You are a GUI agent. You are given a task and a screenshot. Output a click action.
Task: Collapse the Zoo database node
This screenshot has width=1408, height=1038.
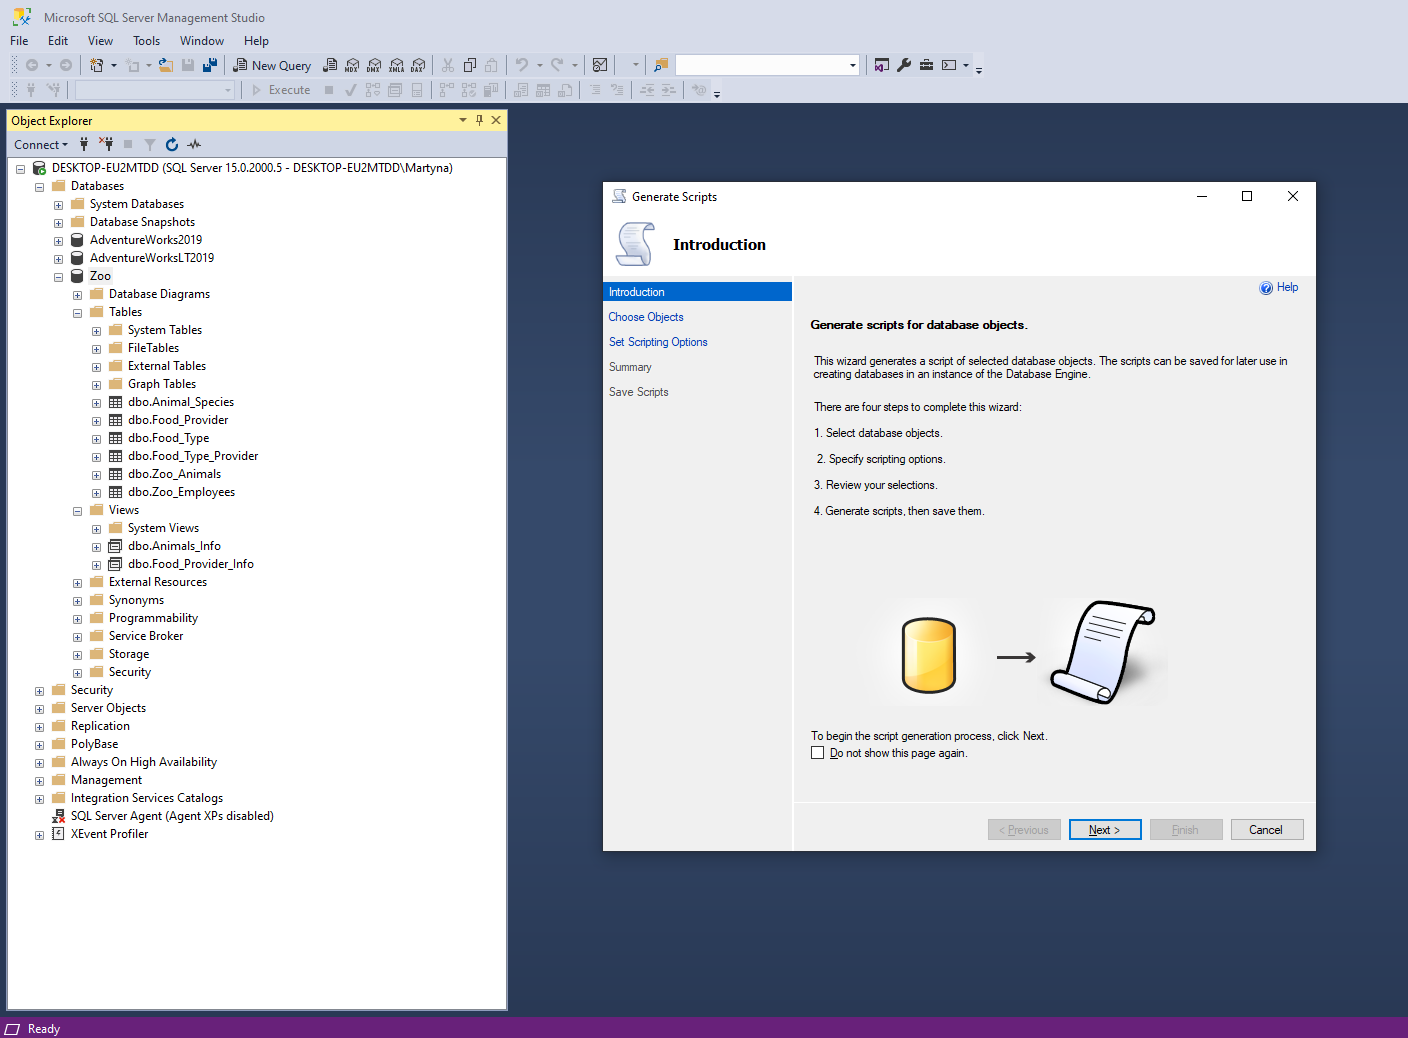(58, 277)
